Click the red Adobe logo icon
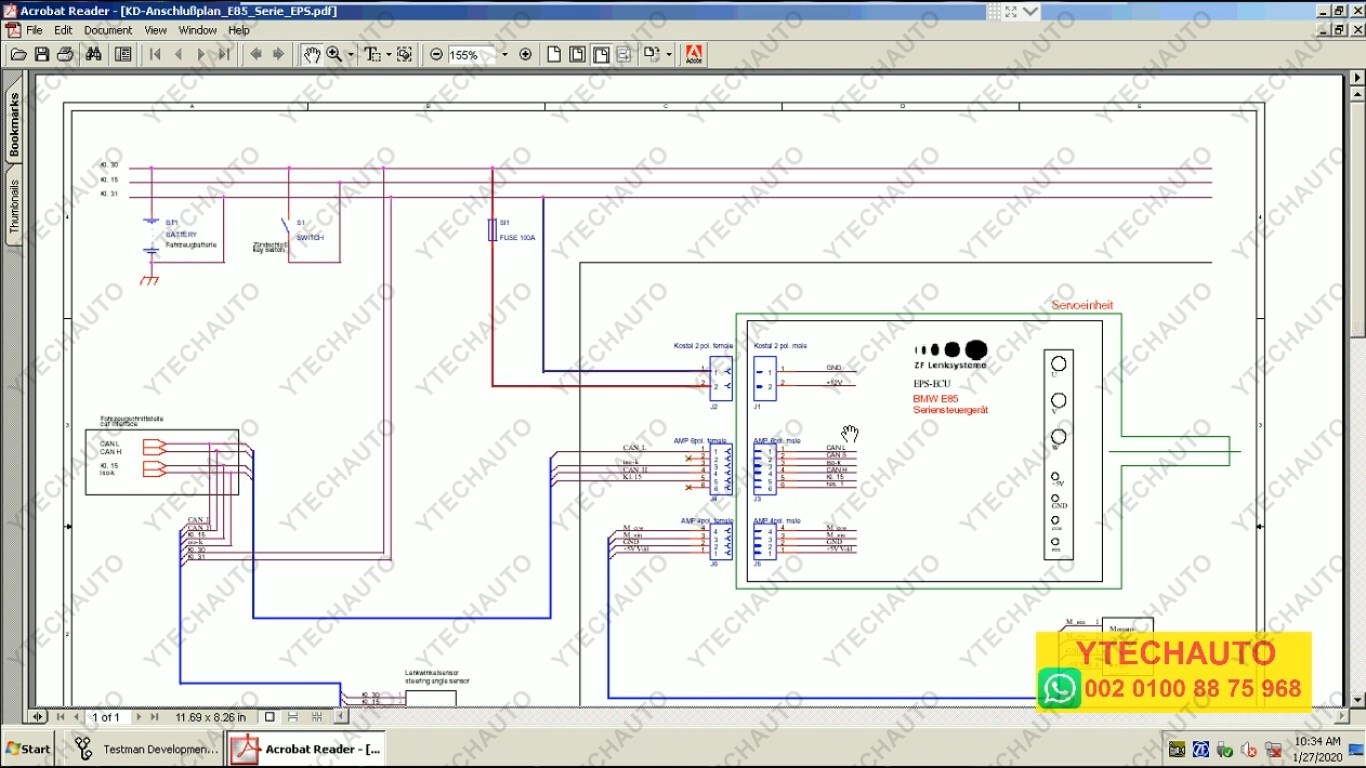1366x768 pixels. click(693, 54)
